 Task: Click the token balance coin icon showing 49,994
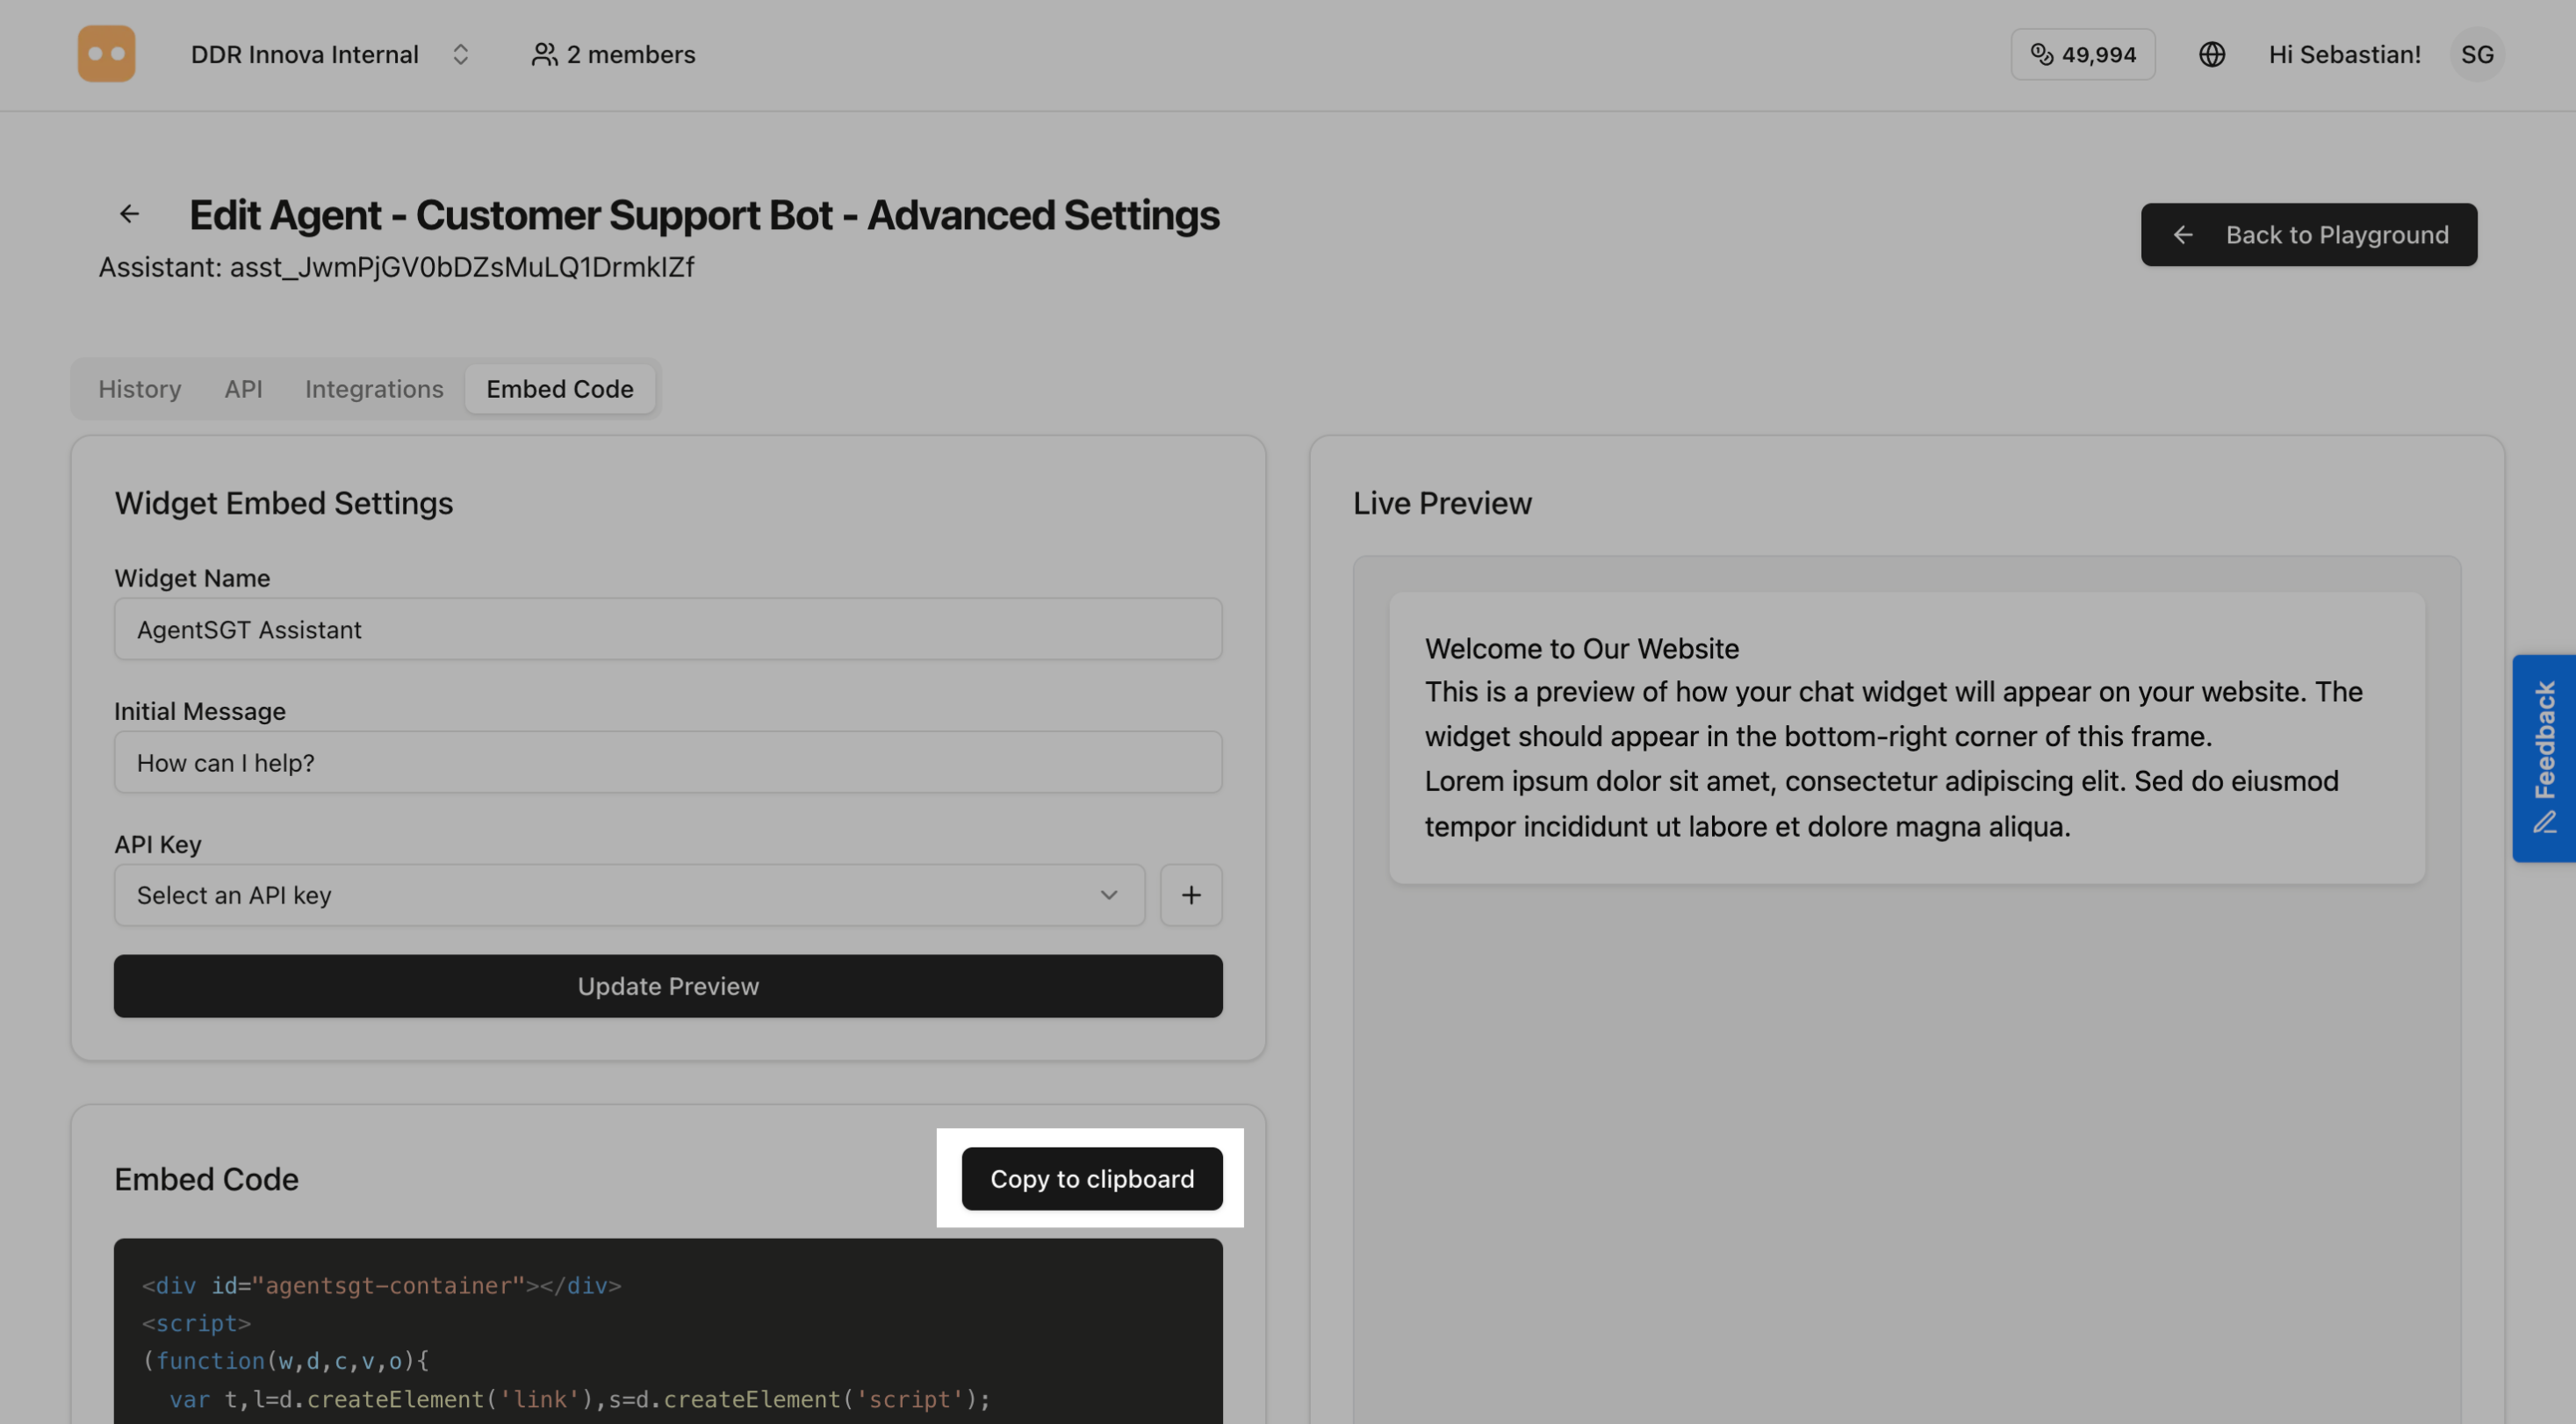pyautogui.click(x=2043, y=54)
